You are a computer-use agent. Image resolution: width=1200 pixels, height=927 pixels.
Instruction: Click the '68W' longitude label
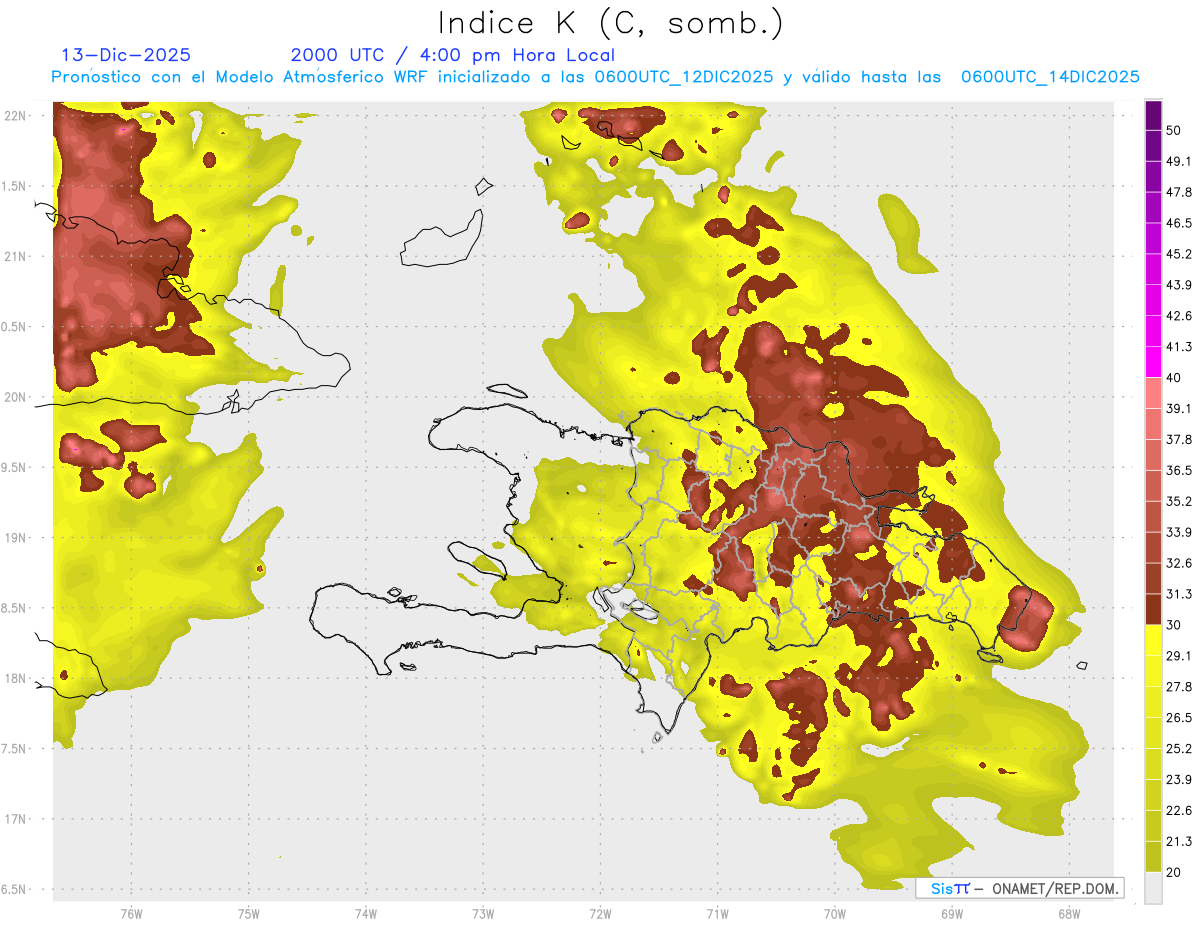pyautogui.click(x=1068, y=914)
